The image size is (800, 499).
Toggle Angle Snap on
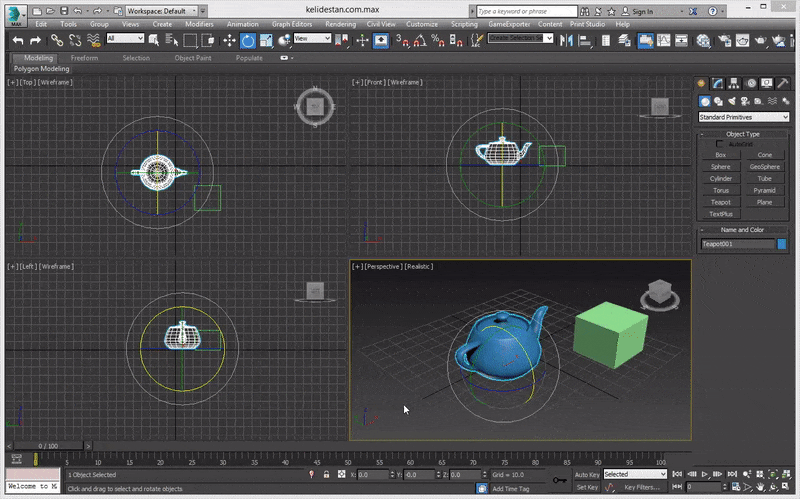(420, 40)
